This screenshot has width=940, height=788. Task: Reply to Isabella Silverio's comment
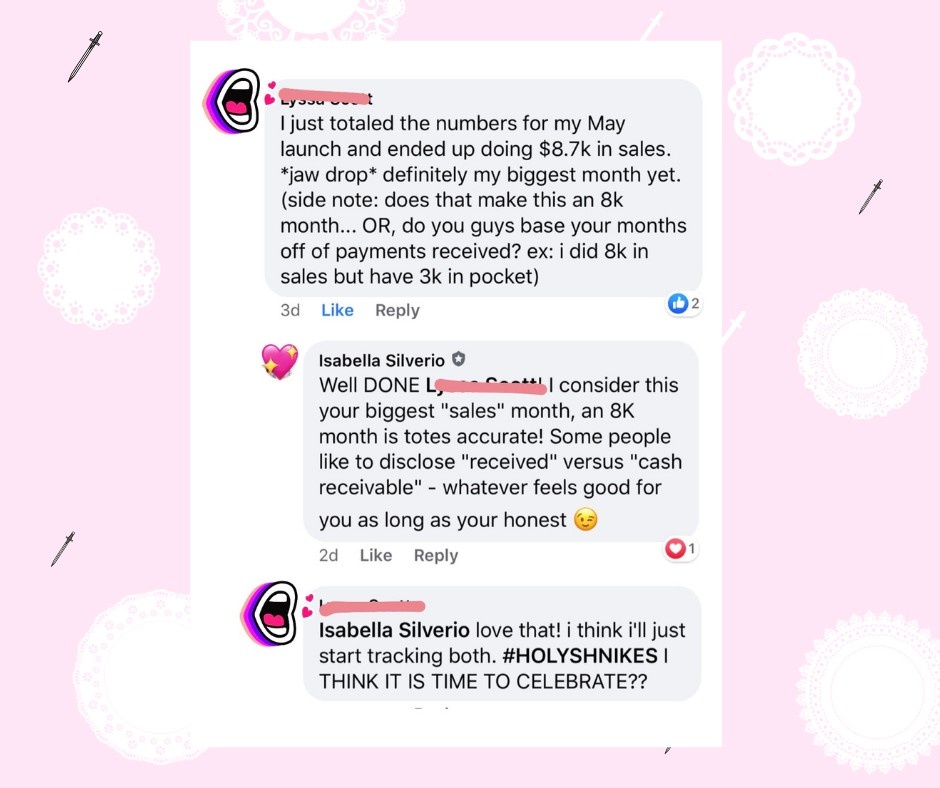point(436,555)
